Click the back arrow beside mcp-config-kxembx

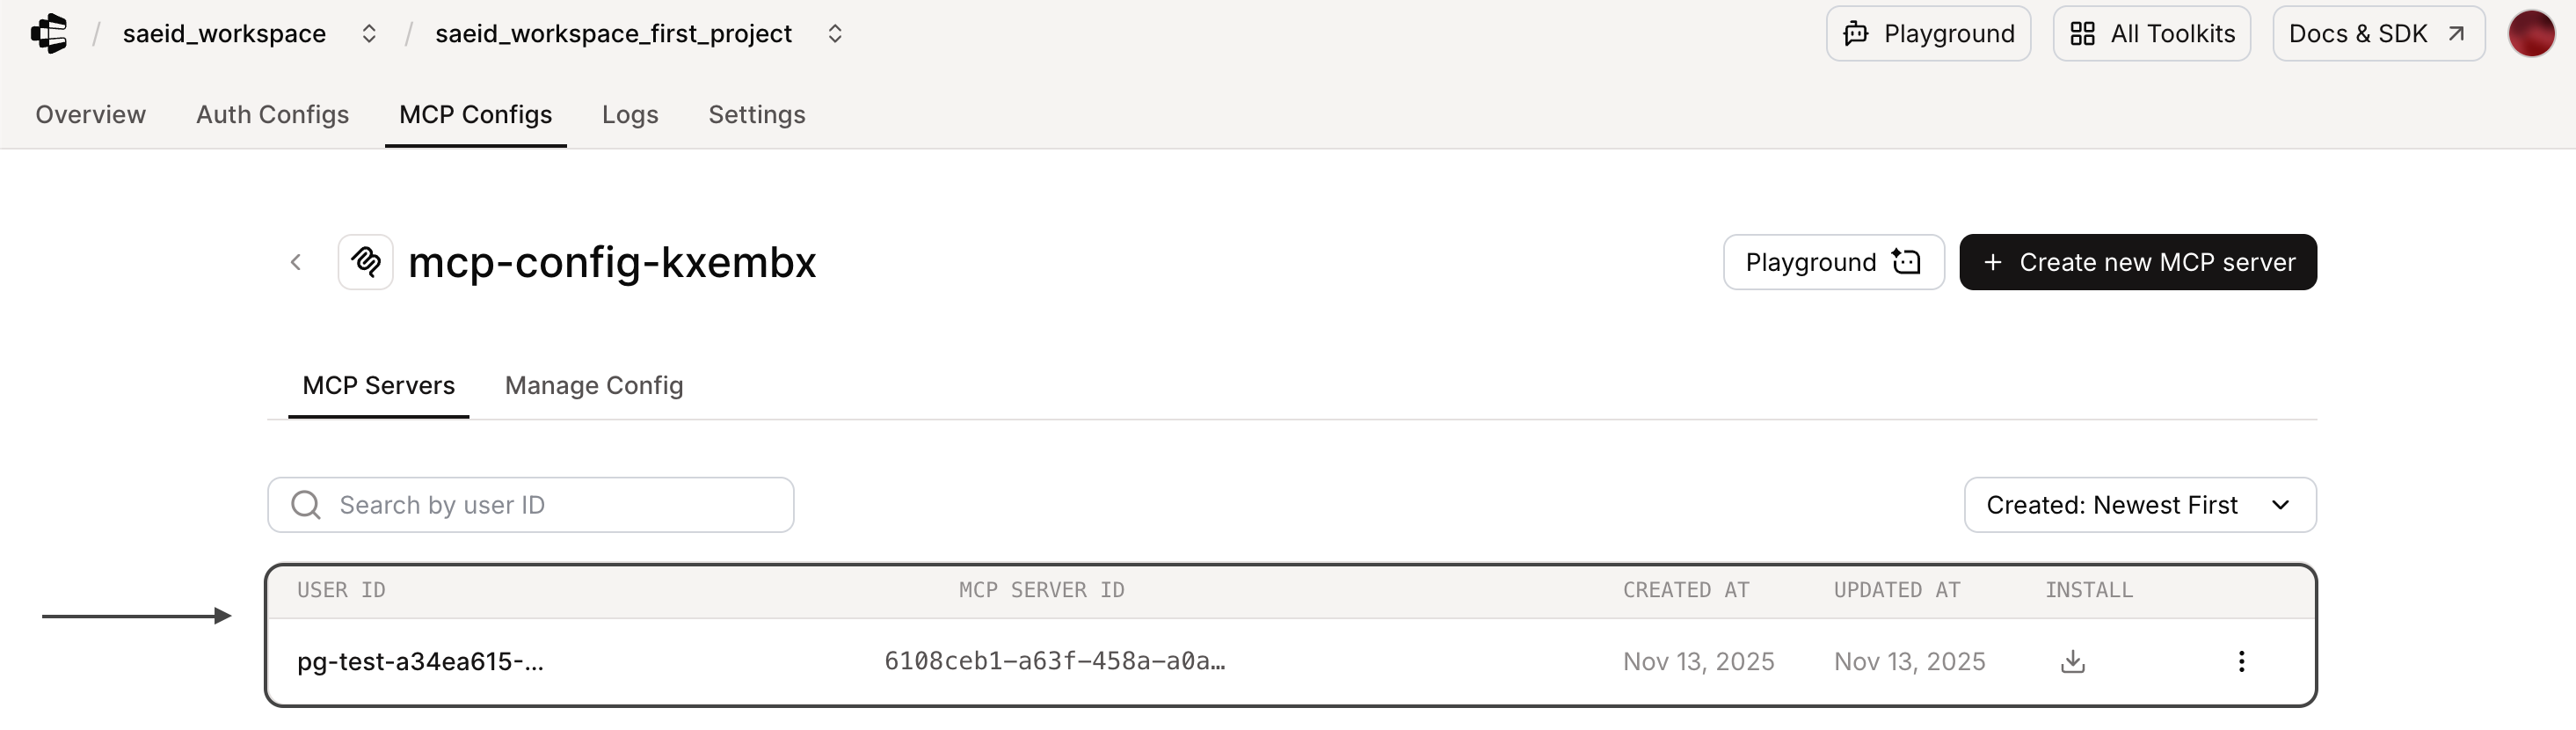[295, 262]
